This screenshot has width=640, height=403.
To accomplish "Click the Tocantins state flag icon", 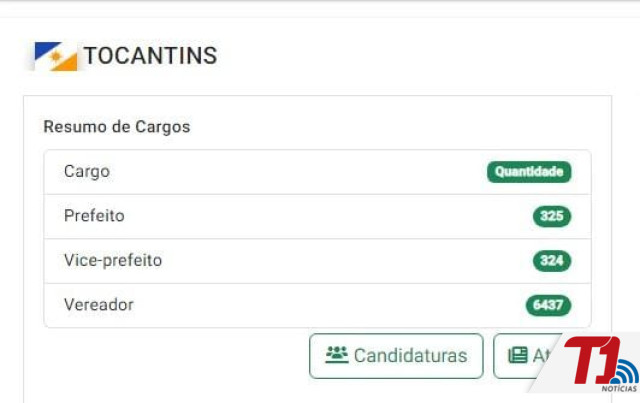I will pyautogui.click(x=55, y=56).
